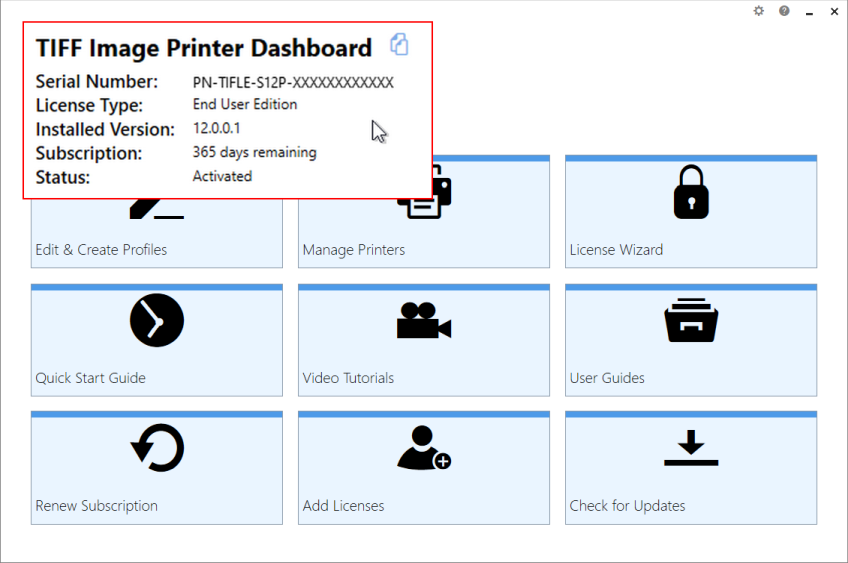Copy dashboard info with the clipboard icon
This screenshot has width=848, height=563.
(399, 44)
